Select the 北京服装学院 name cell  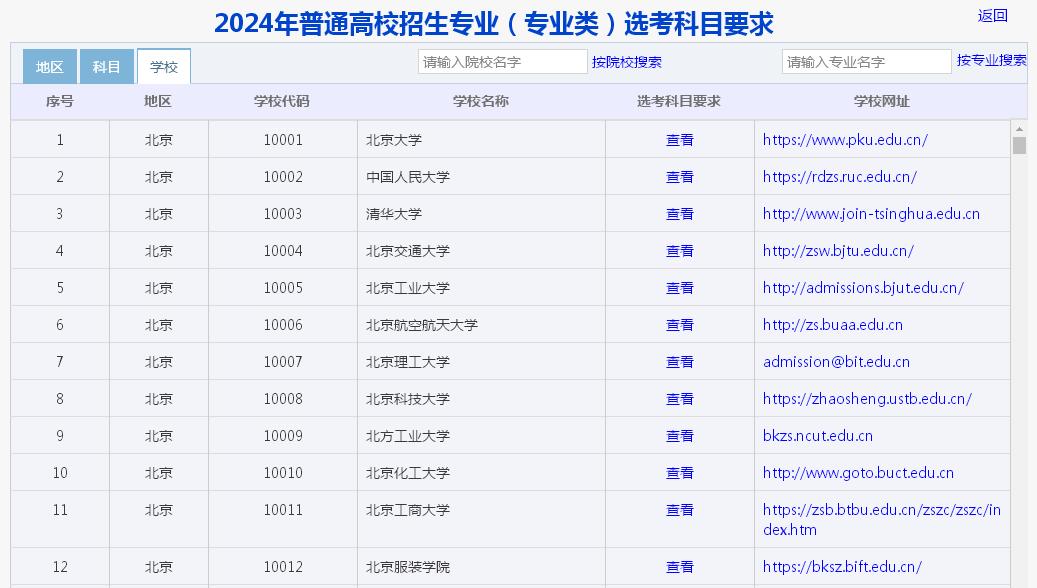481,567
